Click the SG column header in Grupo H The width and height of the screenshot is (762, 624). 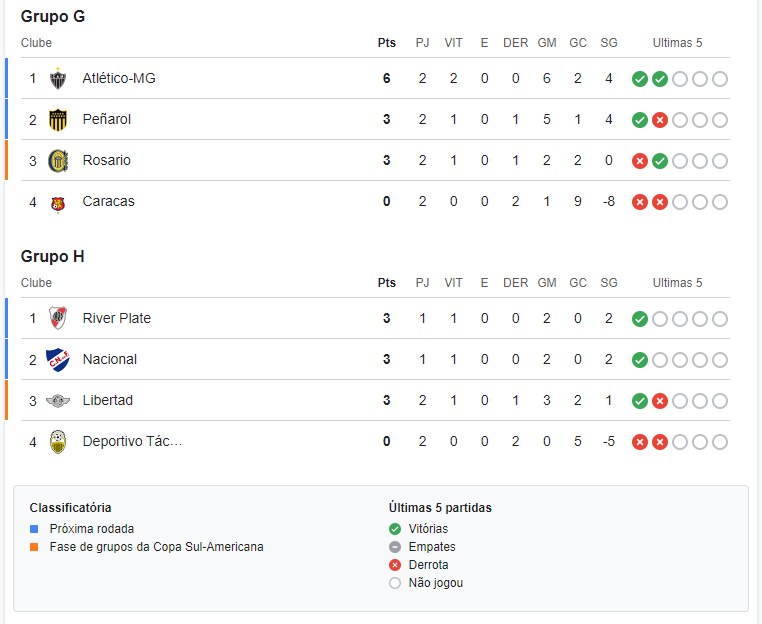pyautogui.click(x=608, y=283)
